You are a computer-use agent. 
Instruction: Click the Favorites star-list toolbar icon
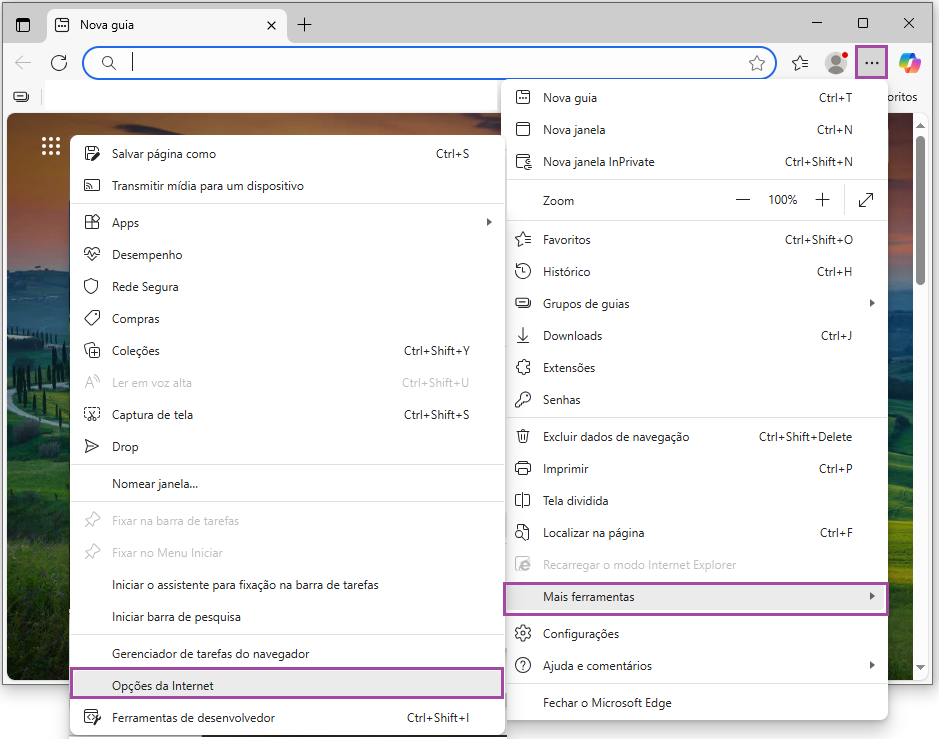(x=800, y=63)
